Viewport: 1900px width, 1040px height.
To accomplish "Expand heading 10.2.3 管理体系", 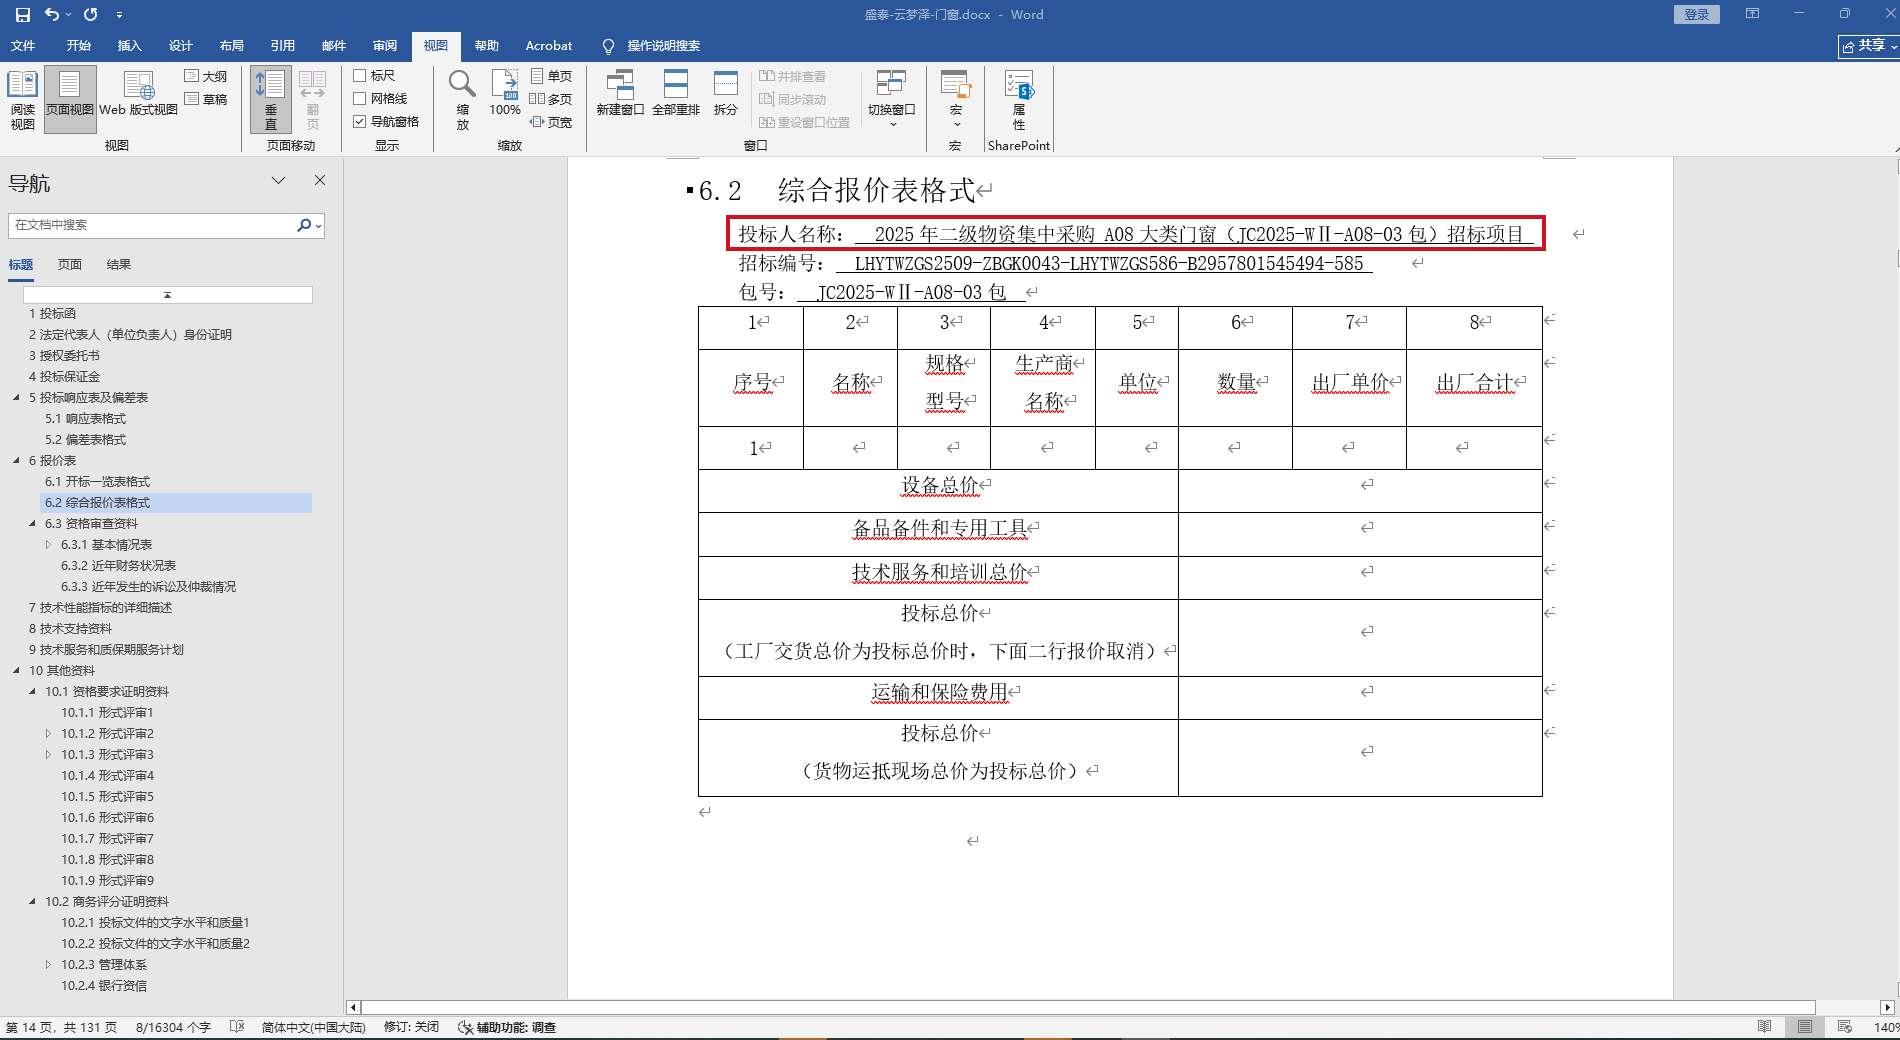I will (48, 965).
